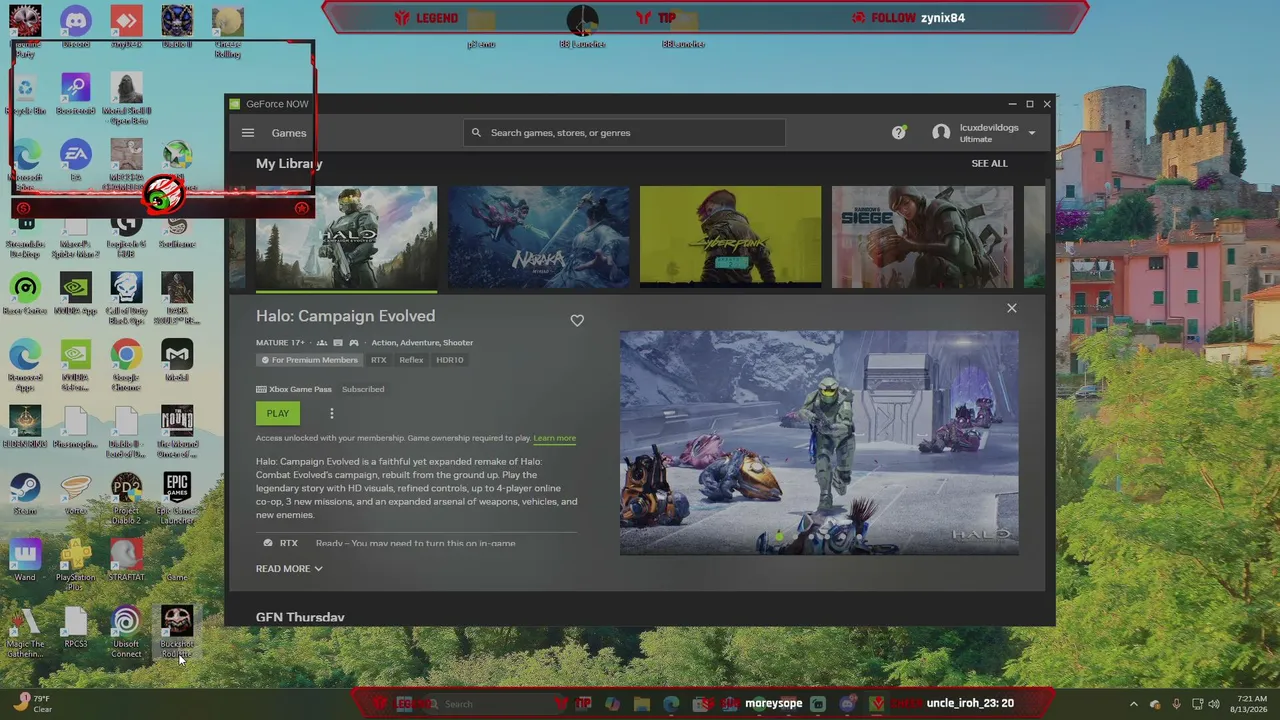Open the ELDEN RING desktop shortcut
The width and height of the screenshot is (1280, 720).
pos(25,428)
